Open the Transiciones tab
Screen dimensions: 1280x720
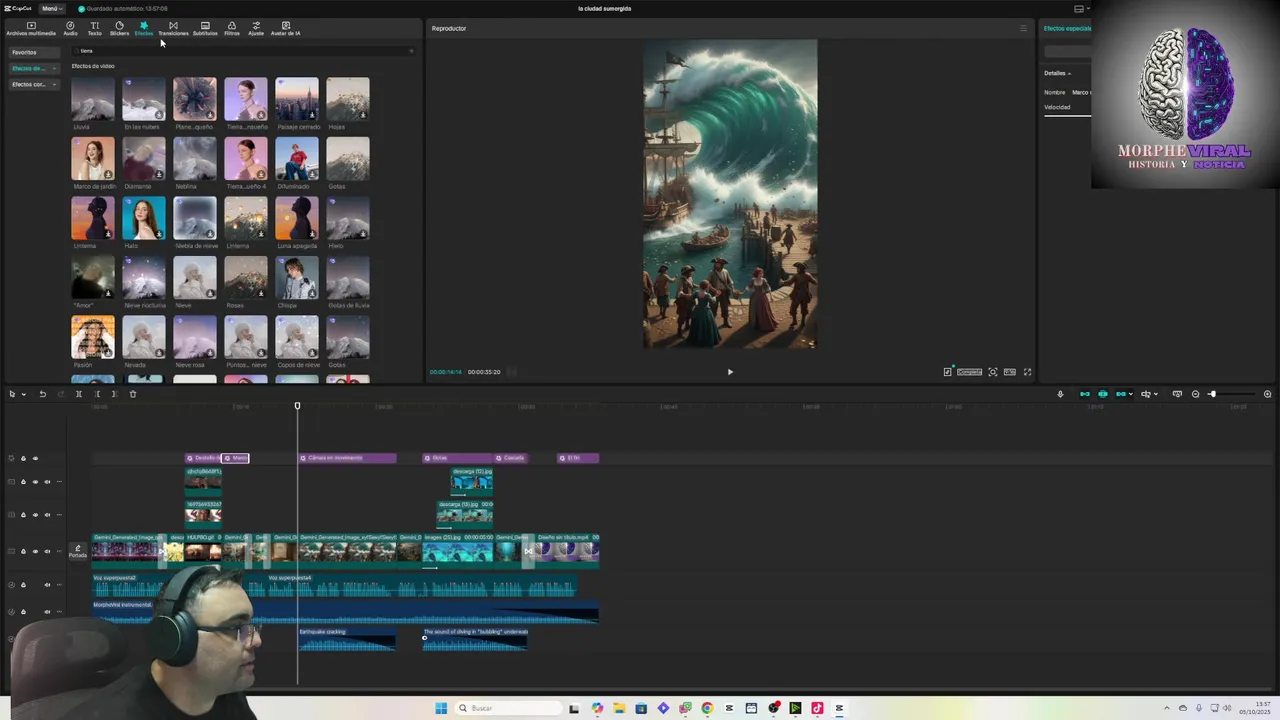[173, 28]
